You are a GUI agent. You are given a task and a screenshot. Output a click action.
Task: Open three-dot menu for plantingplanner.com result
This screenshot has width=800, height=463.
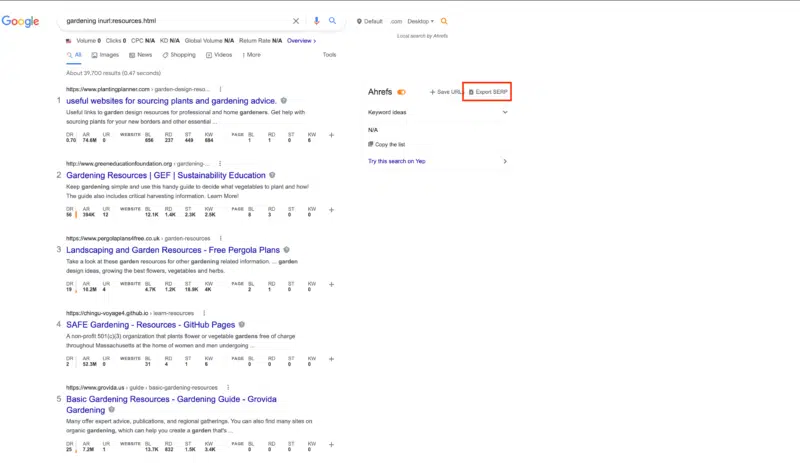220,89
